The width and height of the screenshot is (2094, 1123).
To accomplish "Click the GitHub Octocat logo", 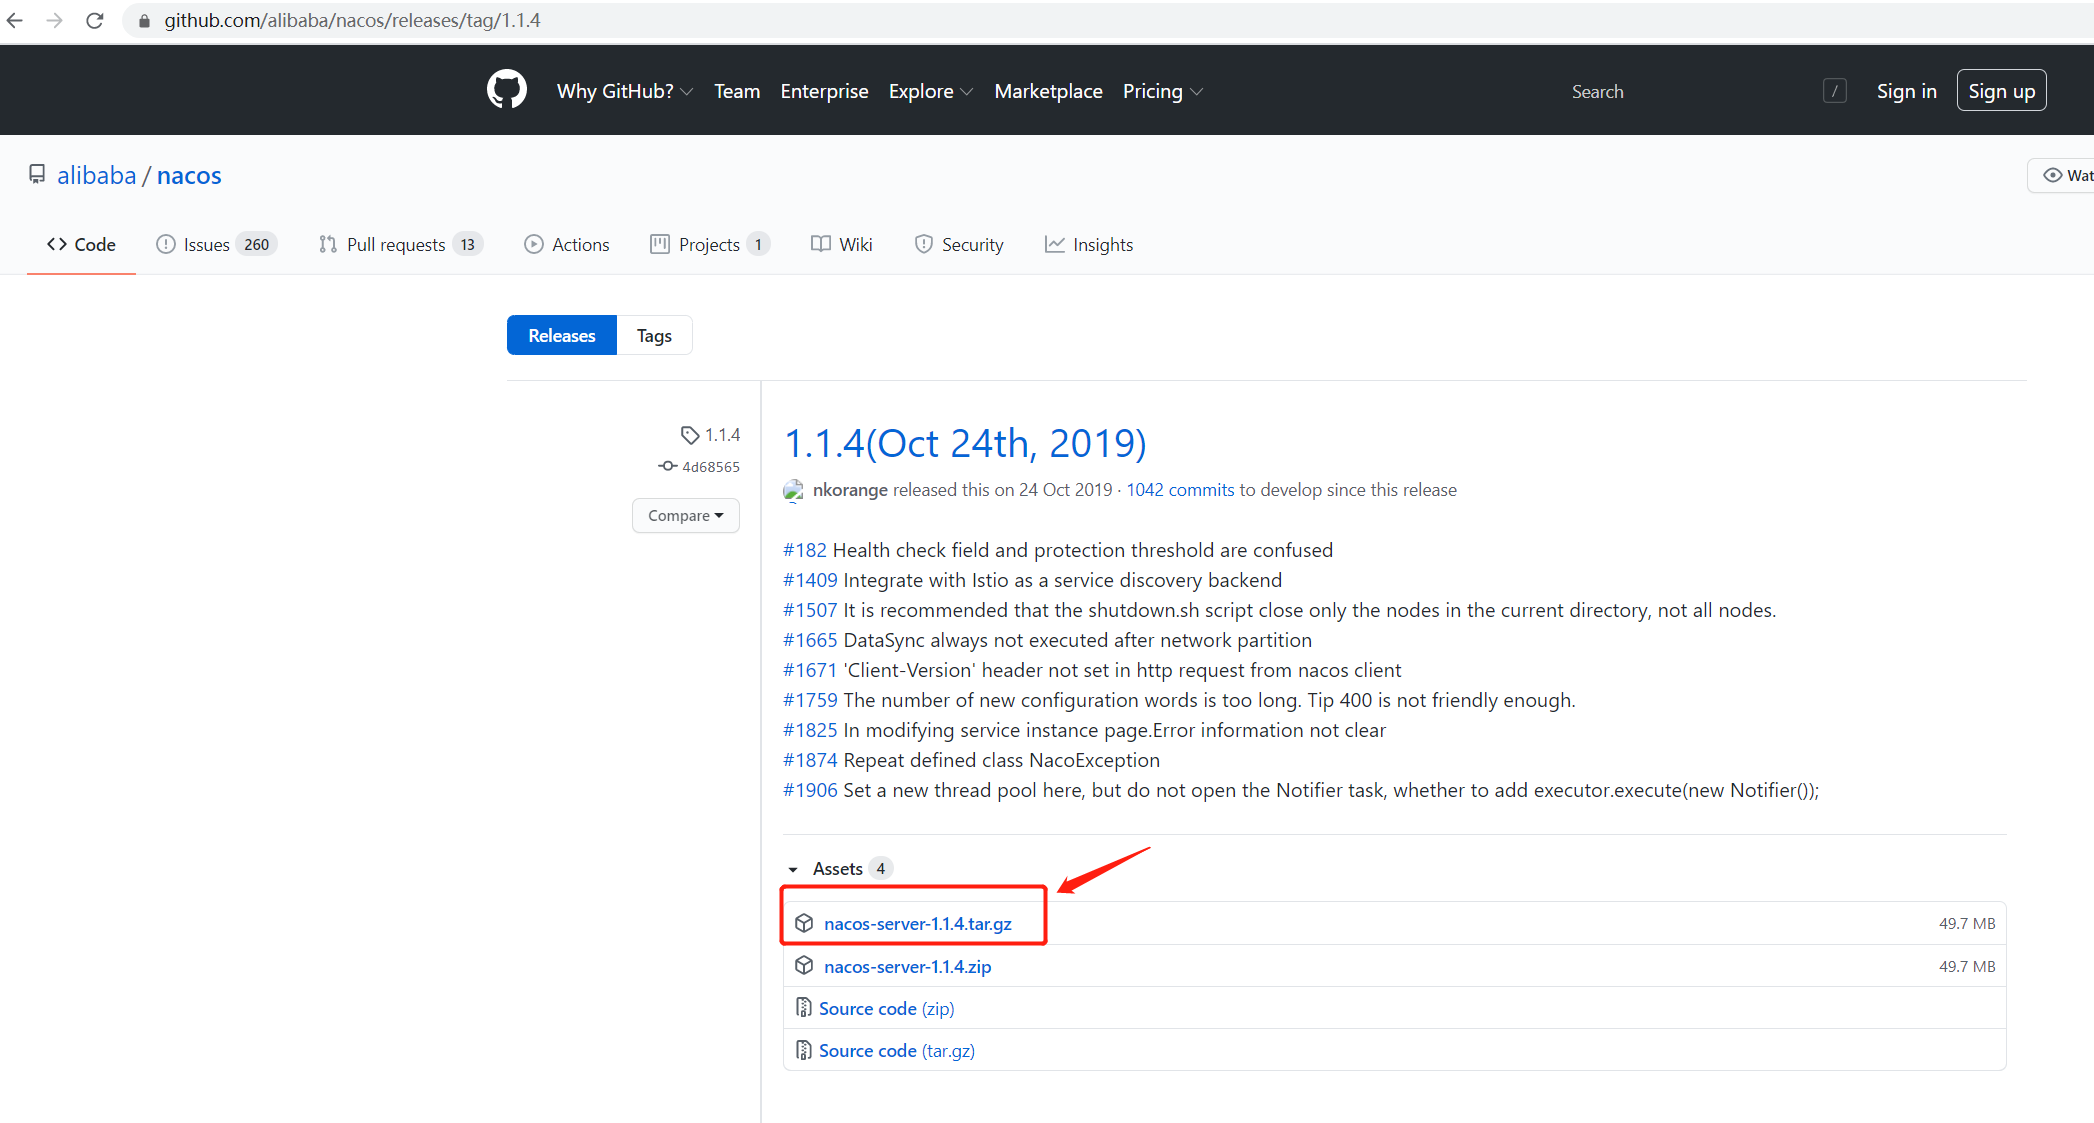I will point(507,90).
